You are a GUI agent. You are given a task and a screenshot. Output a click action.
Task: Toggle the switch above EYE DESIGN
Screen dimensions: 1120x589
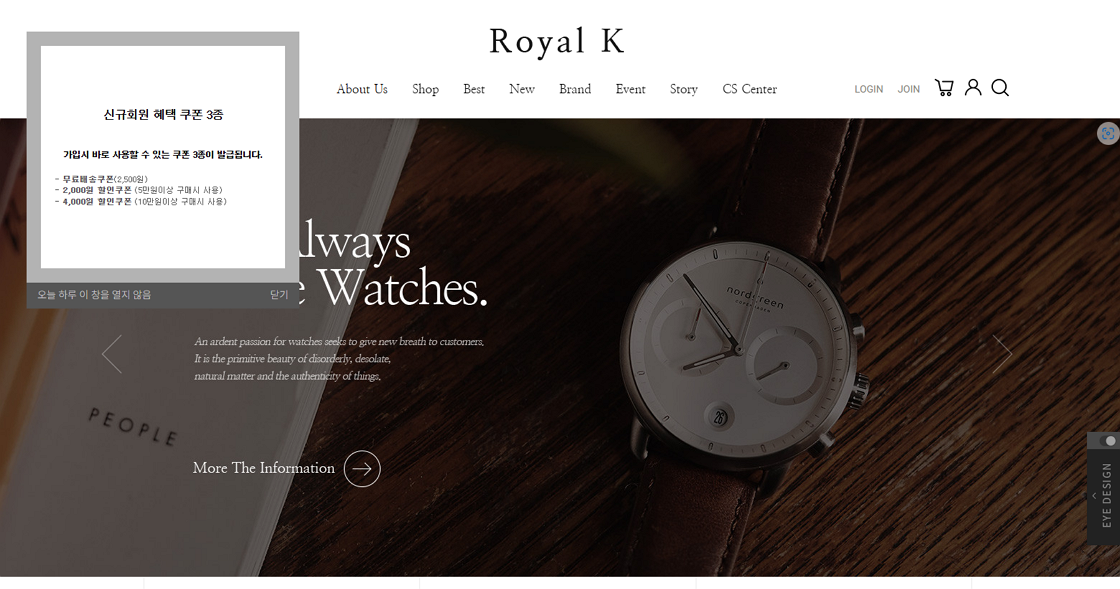[1106, 441]
